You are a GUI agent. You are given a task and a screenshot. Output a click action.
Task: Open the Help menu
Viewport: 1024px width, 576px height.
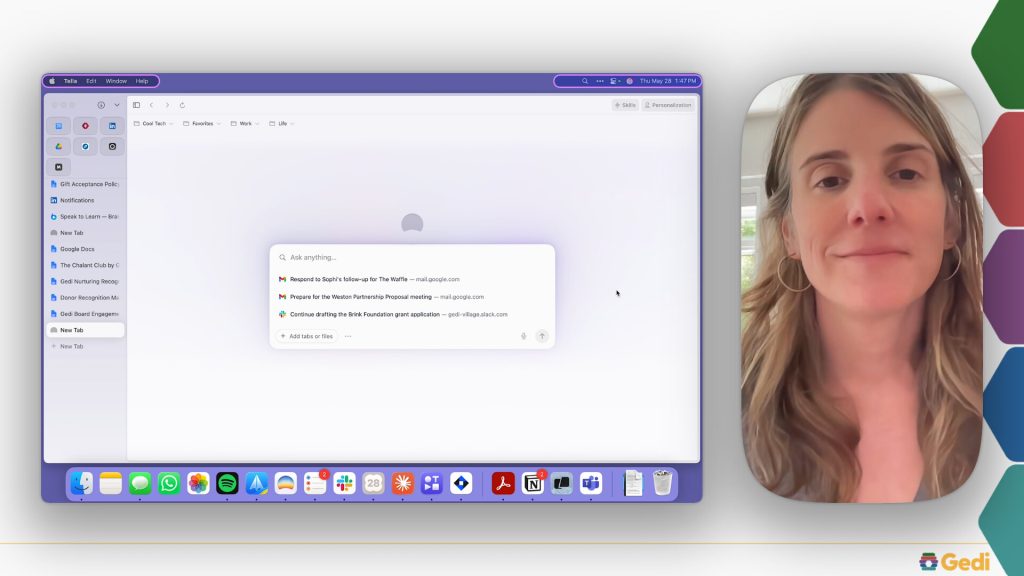(x=142, y=81)
